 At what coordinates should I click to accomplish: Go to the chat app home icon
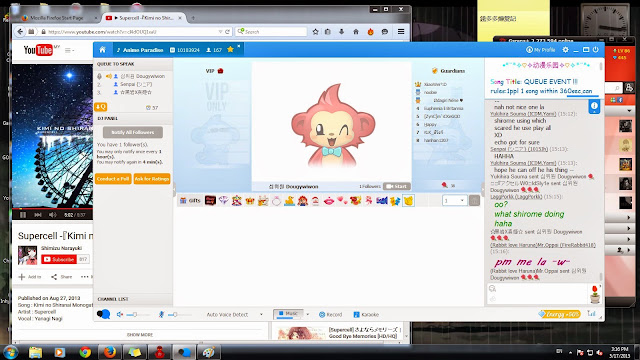(x=102, y=50)
